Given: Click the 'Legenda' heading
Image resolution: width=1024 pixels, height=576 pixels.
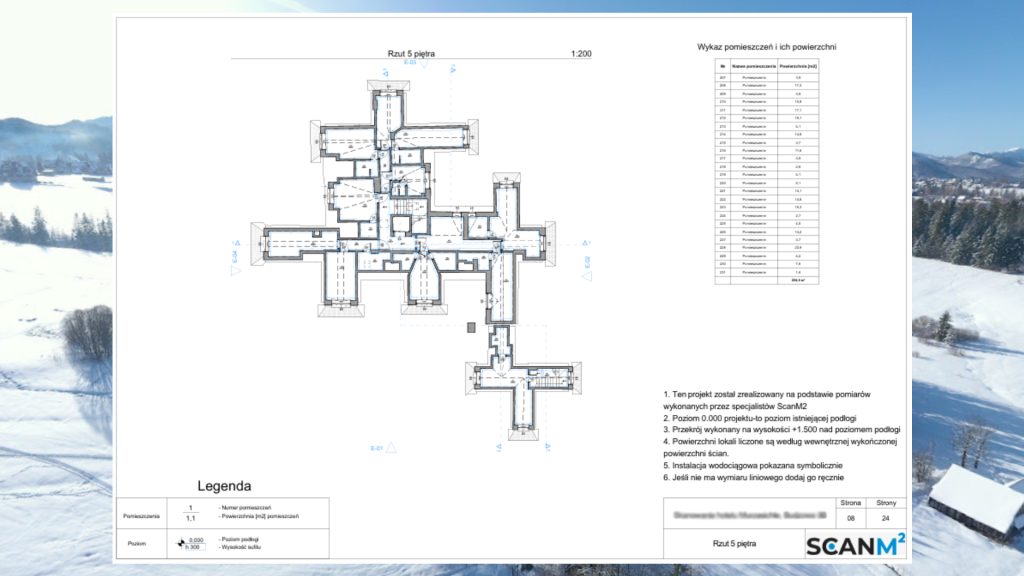Looking at the screenshot, I should [x=224, y=487].
